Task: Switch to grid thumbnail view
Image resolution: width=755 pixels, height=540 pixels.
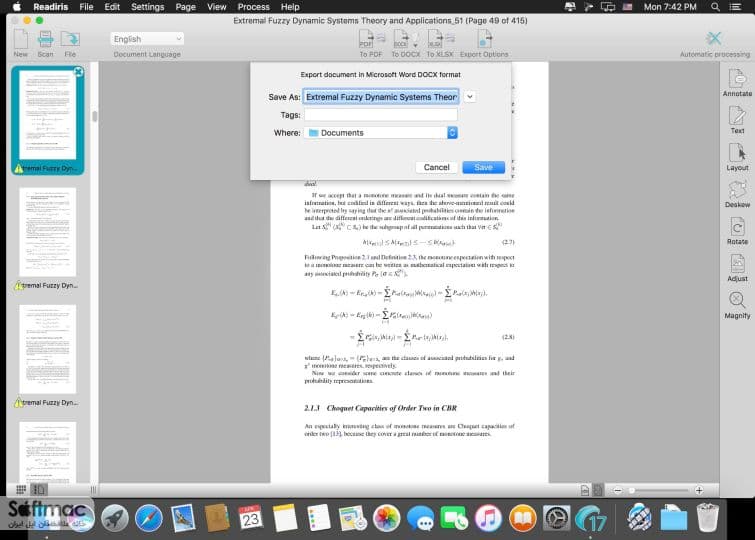Action: (21, 490)
